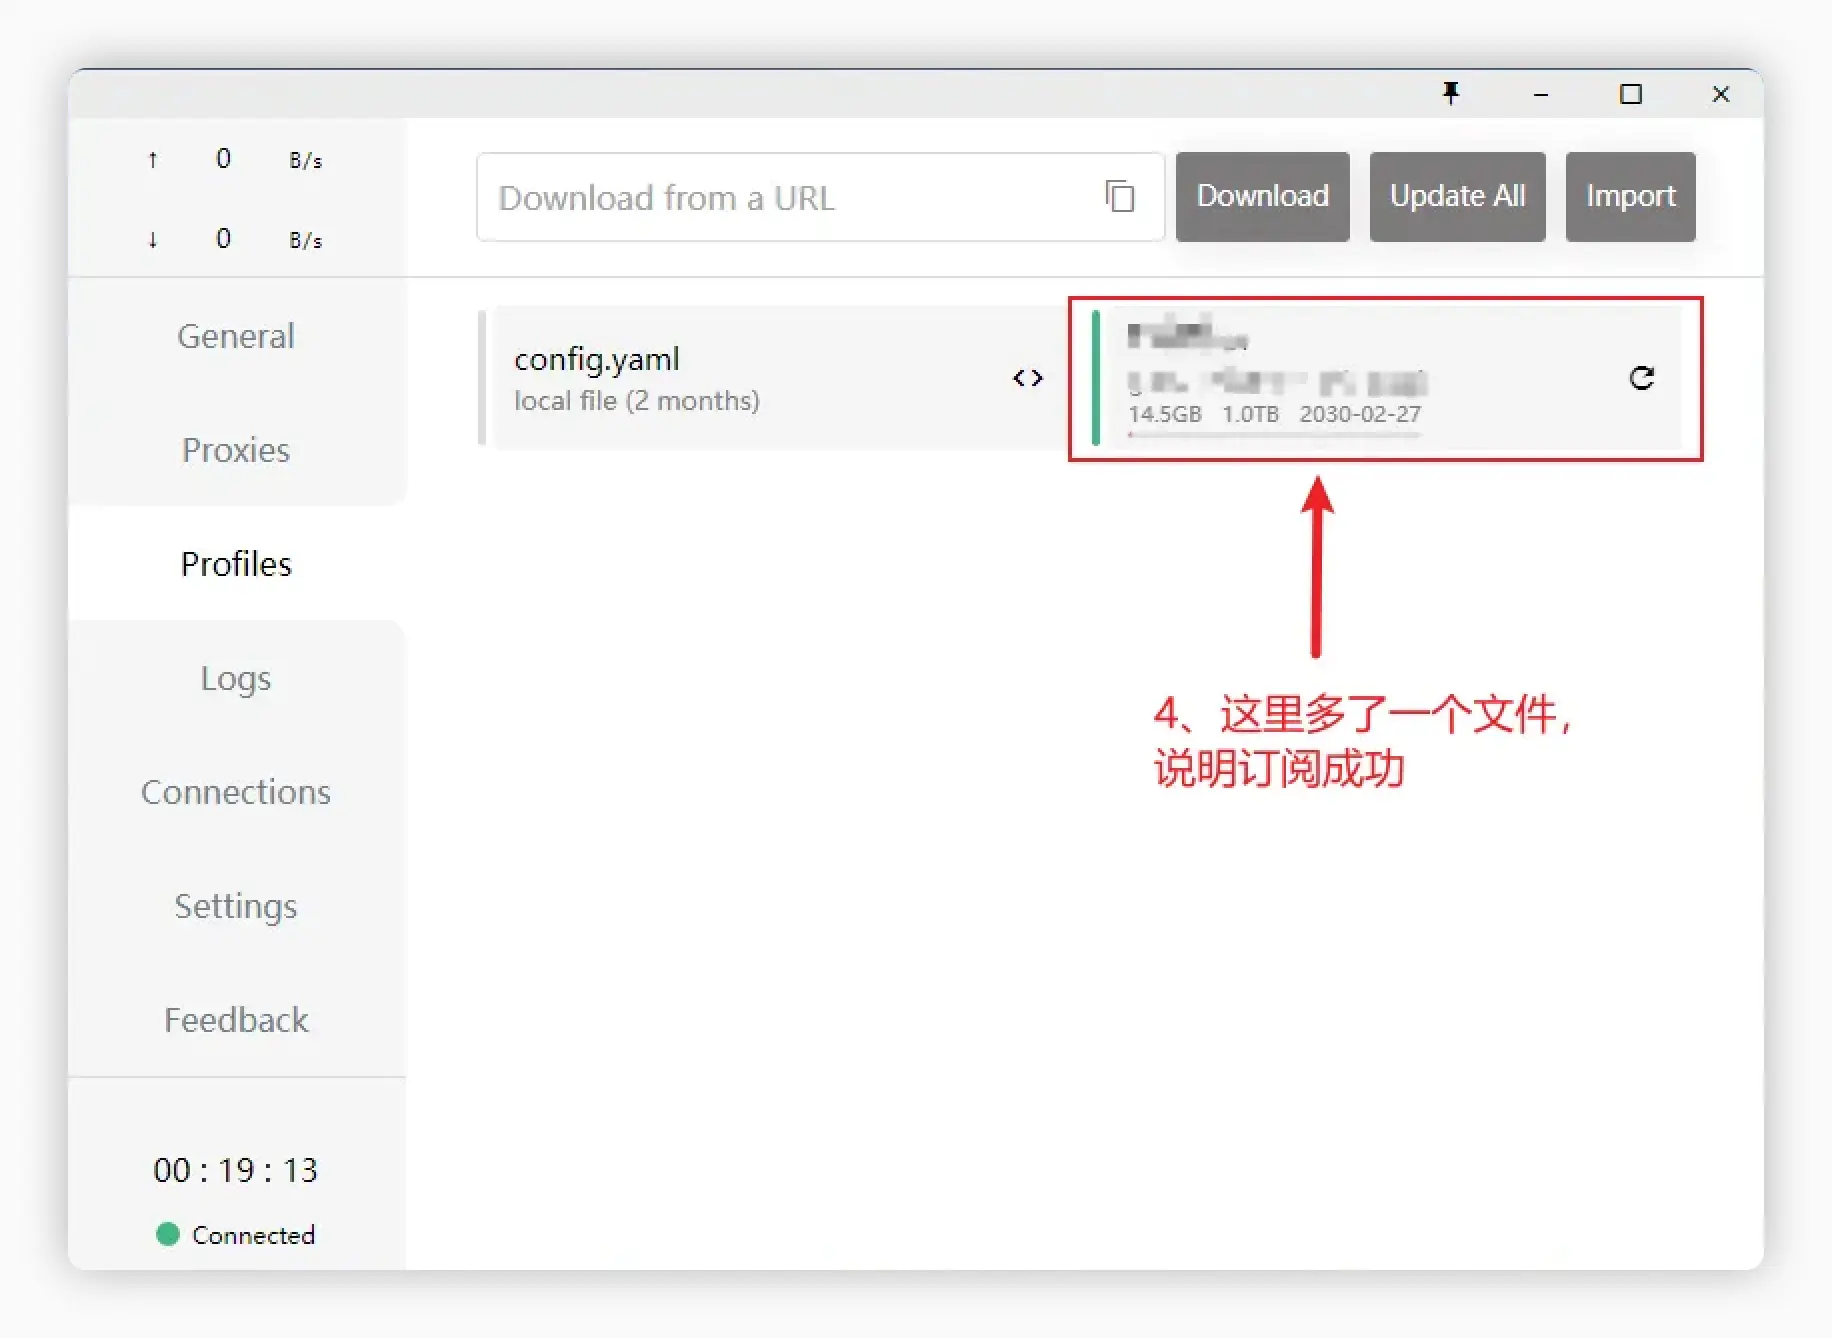Image resolution: width=1832 pixels, height=1338 pixels.
Task: Refresh the subscription profile
Action: [x=1641, y=378]
